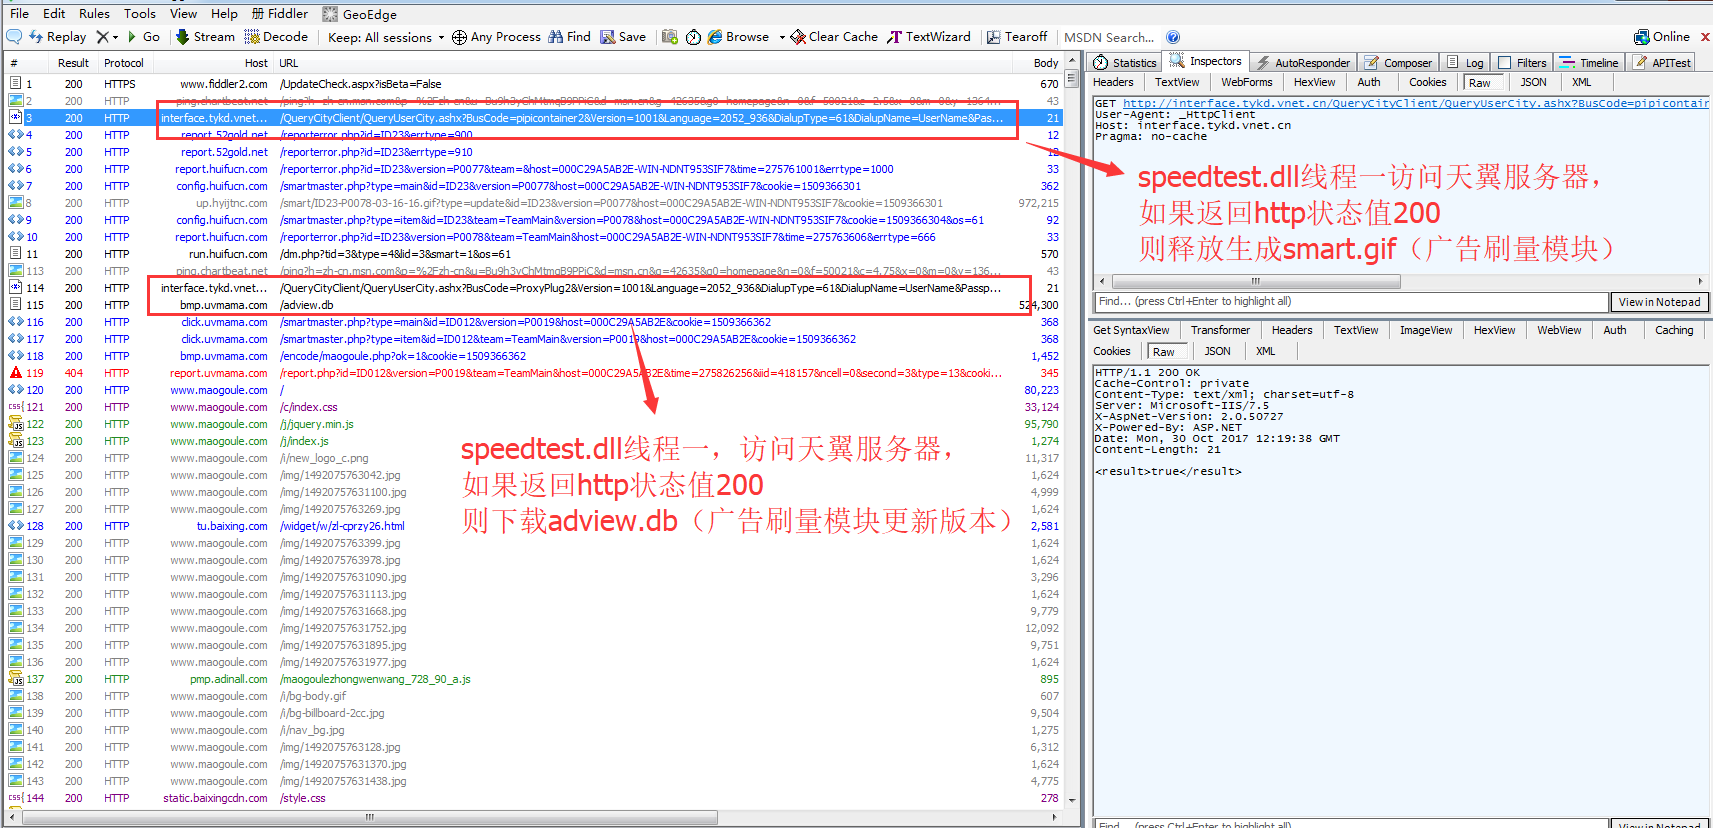
Task: Select the request WebForms tab
Action: pos(1246,82)
